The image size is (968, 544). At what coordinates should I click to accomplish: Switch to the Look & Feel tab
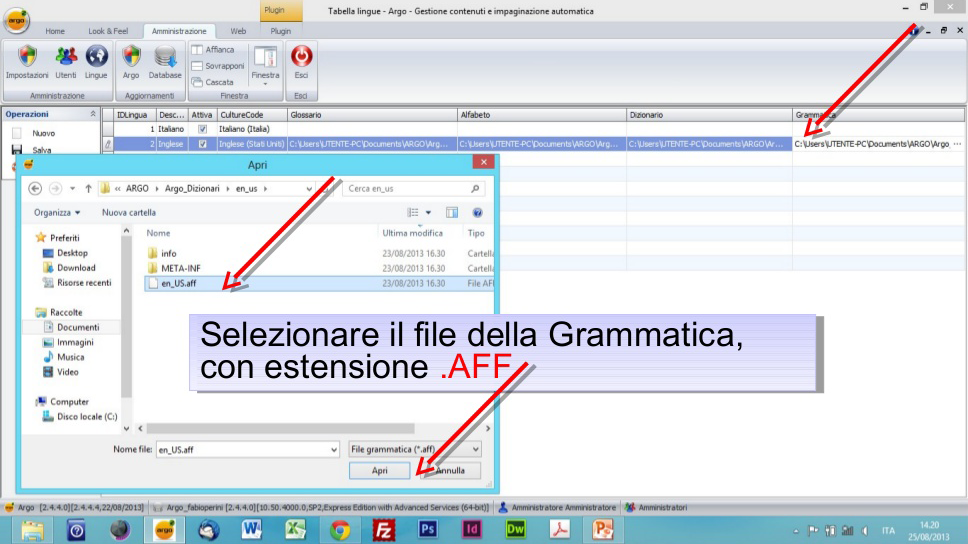click(108, 31)
